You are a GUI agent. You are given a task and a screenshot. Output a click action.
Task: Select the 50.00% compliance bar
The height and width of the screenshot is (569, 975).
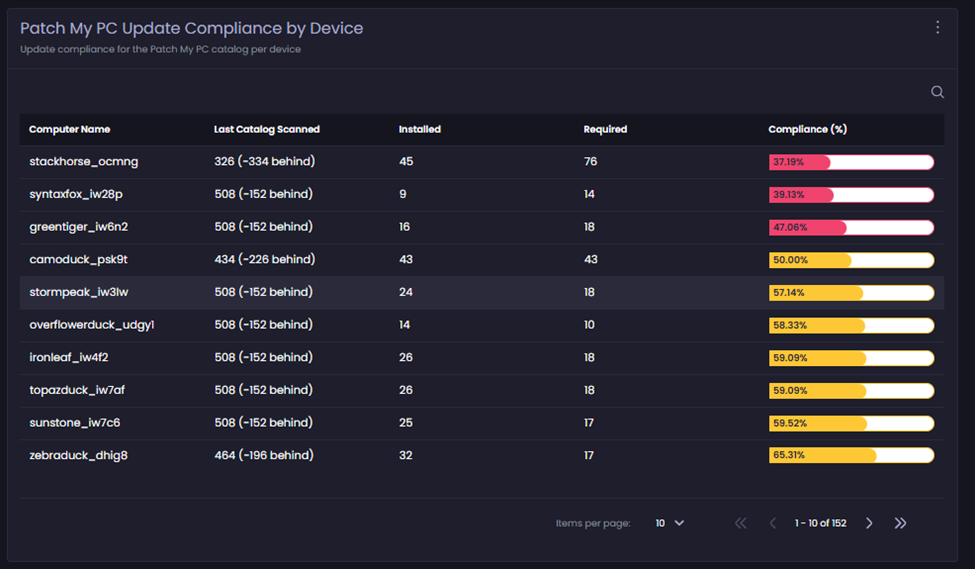(851, 260)
